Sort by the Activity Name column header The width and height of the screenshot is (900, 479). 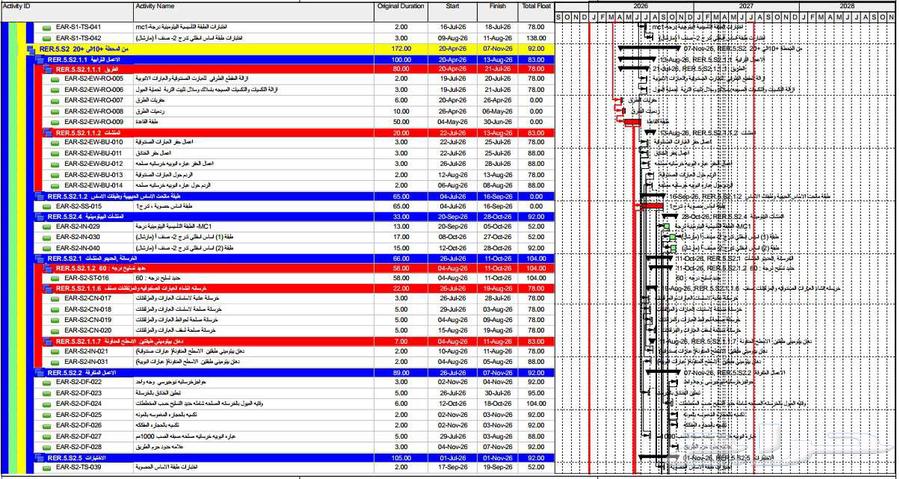point(254,12)
